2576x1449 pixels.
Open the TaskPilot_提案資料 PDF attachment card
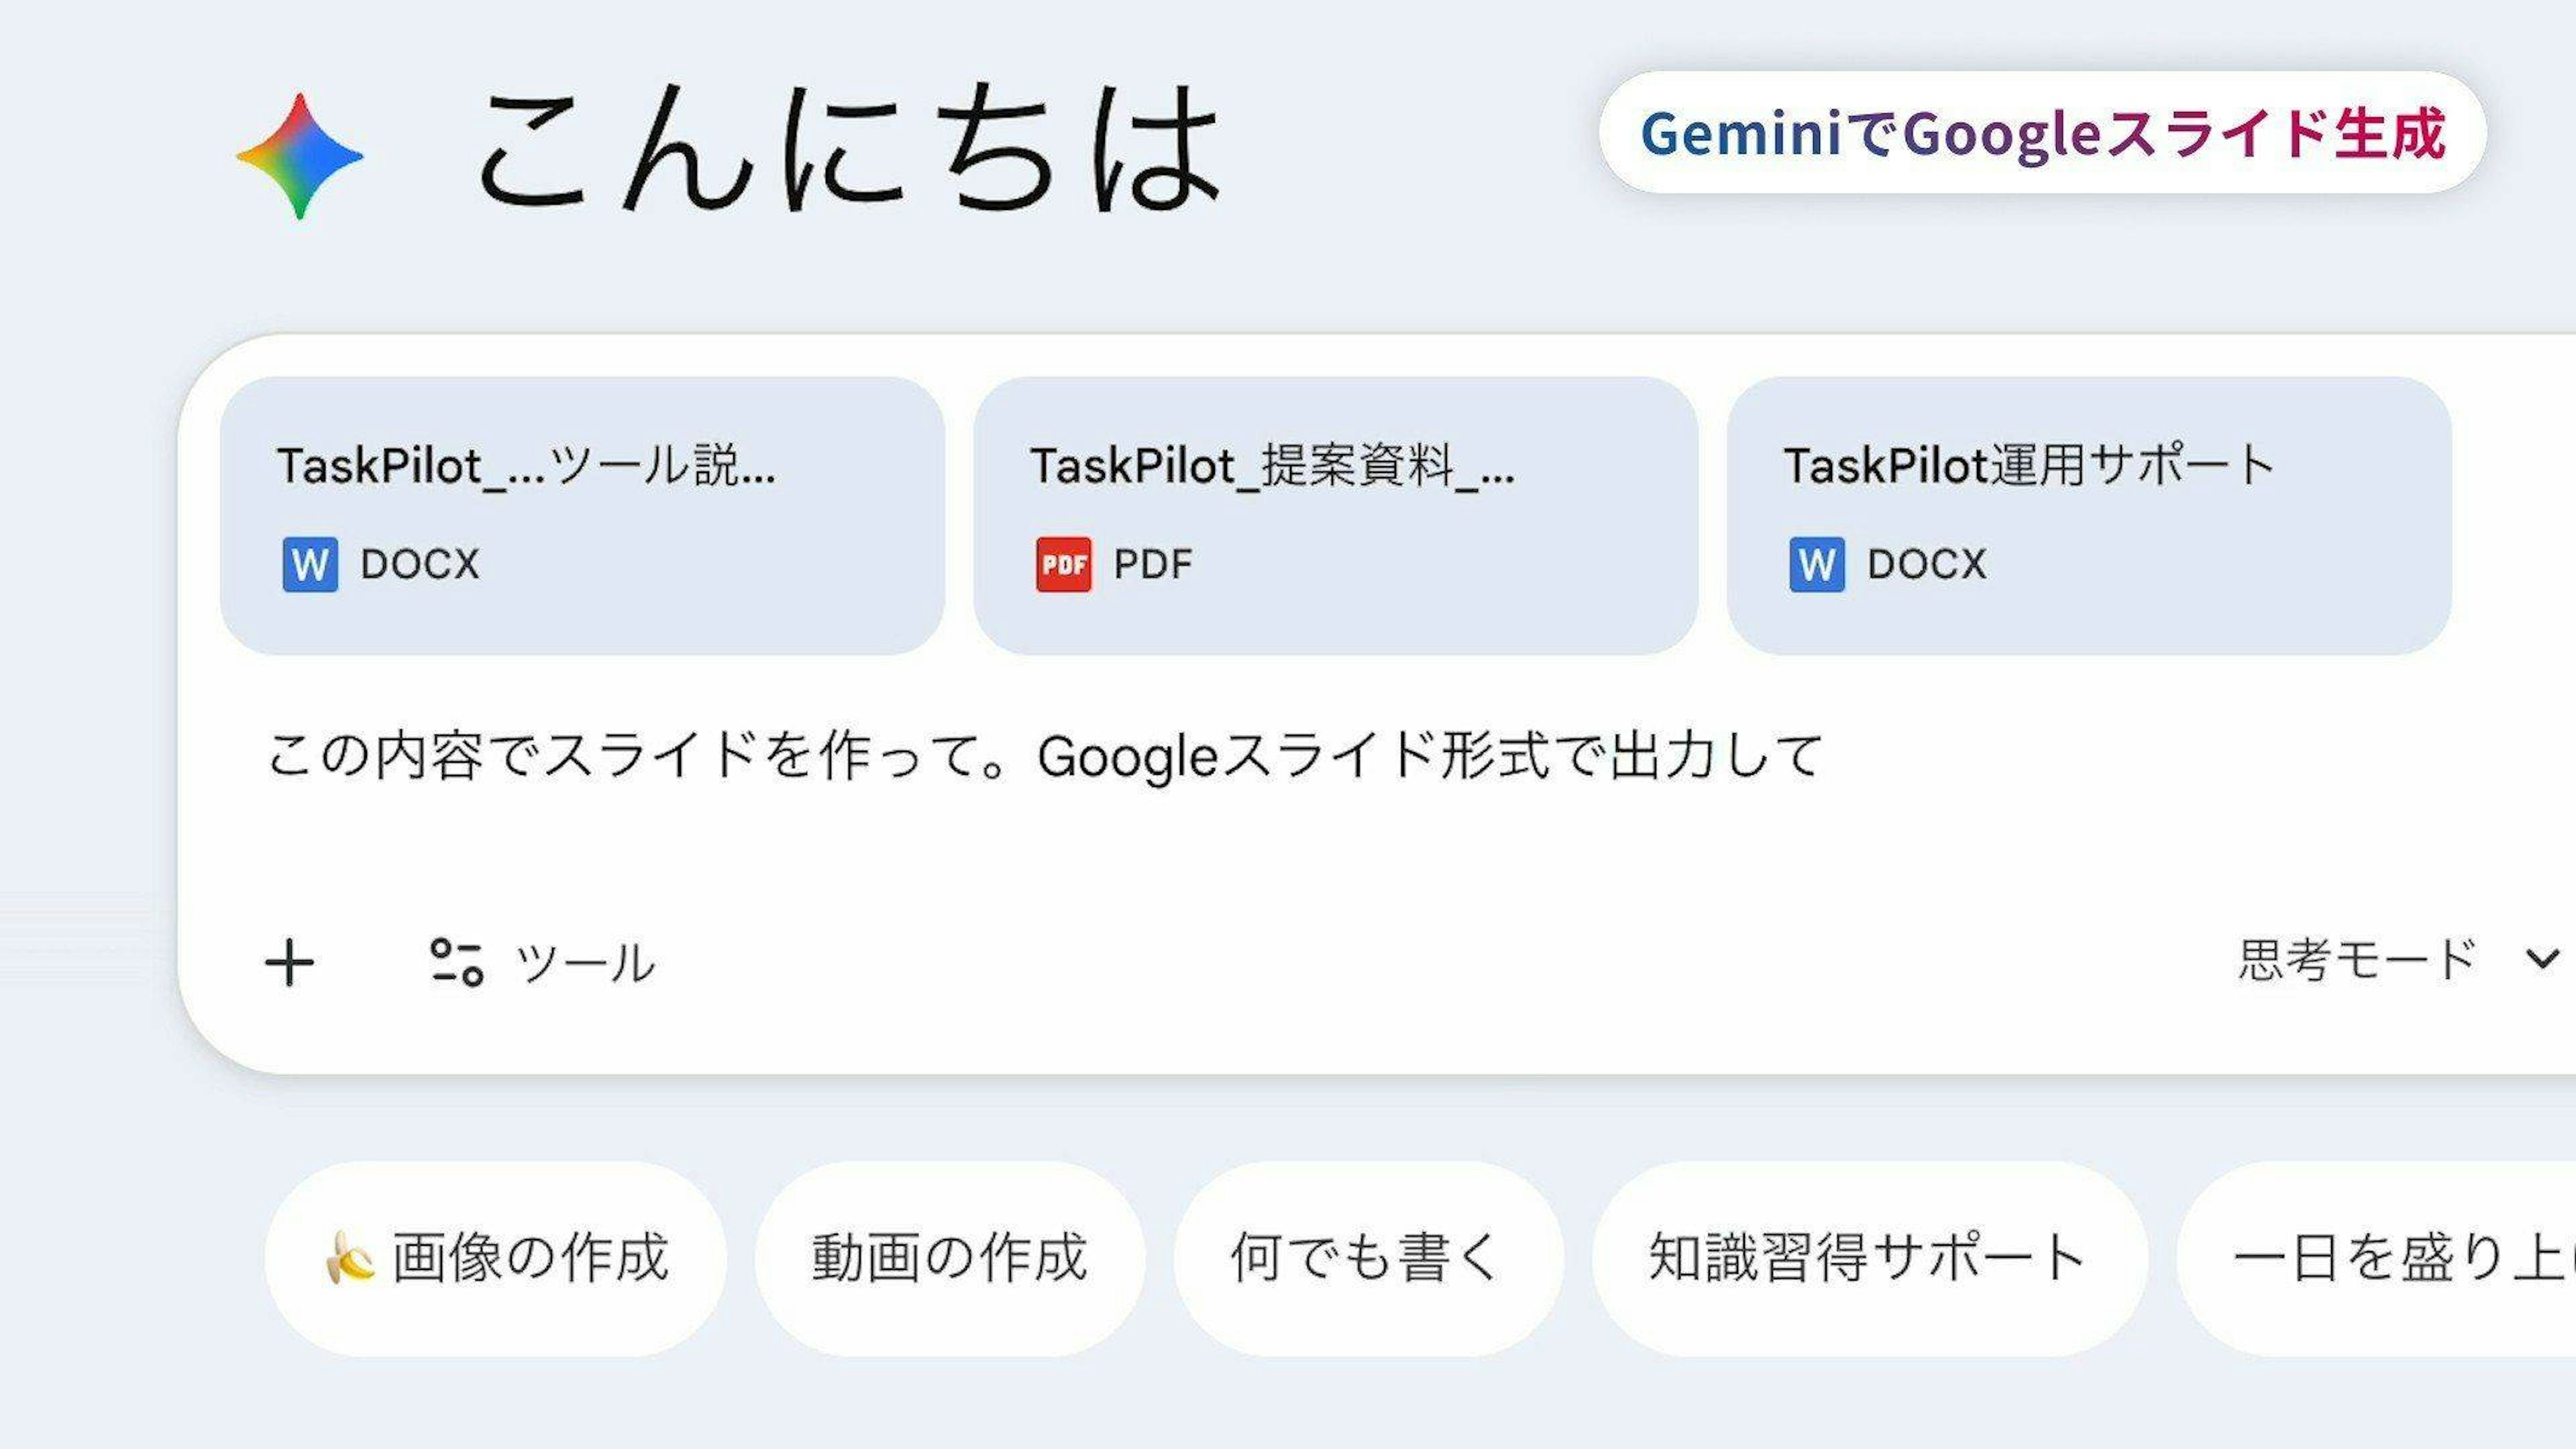[x=1335, y=515]
